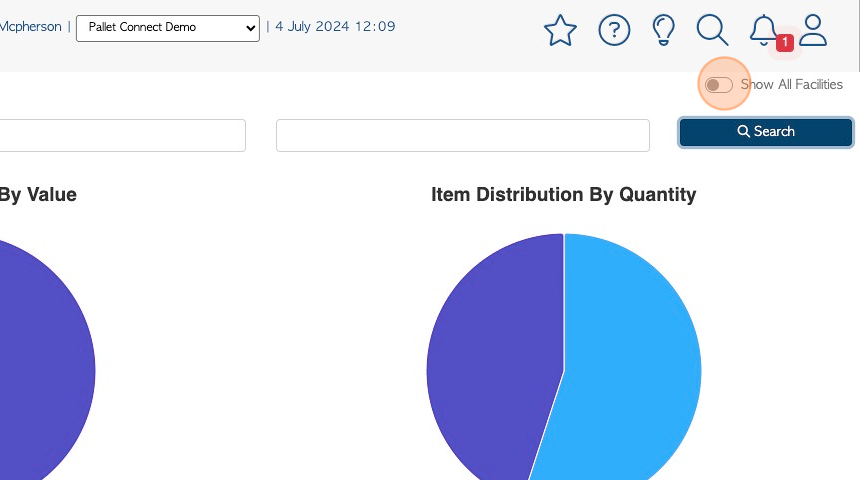The height and width of the screenshot is (480, 860).
Task: Click the Mcpherson user name link
Action: coord(31,26)
